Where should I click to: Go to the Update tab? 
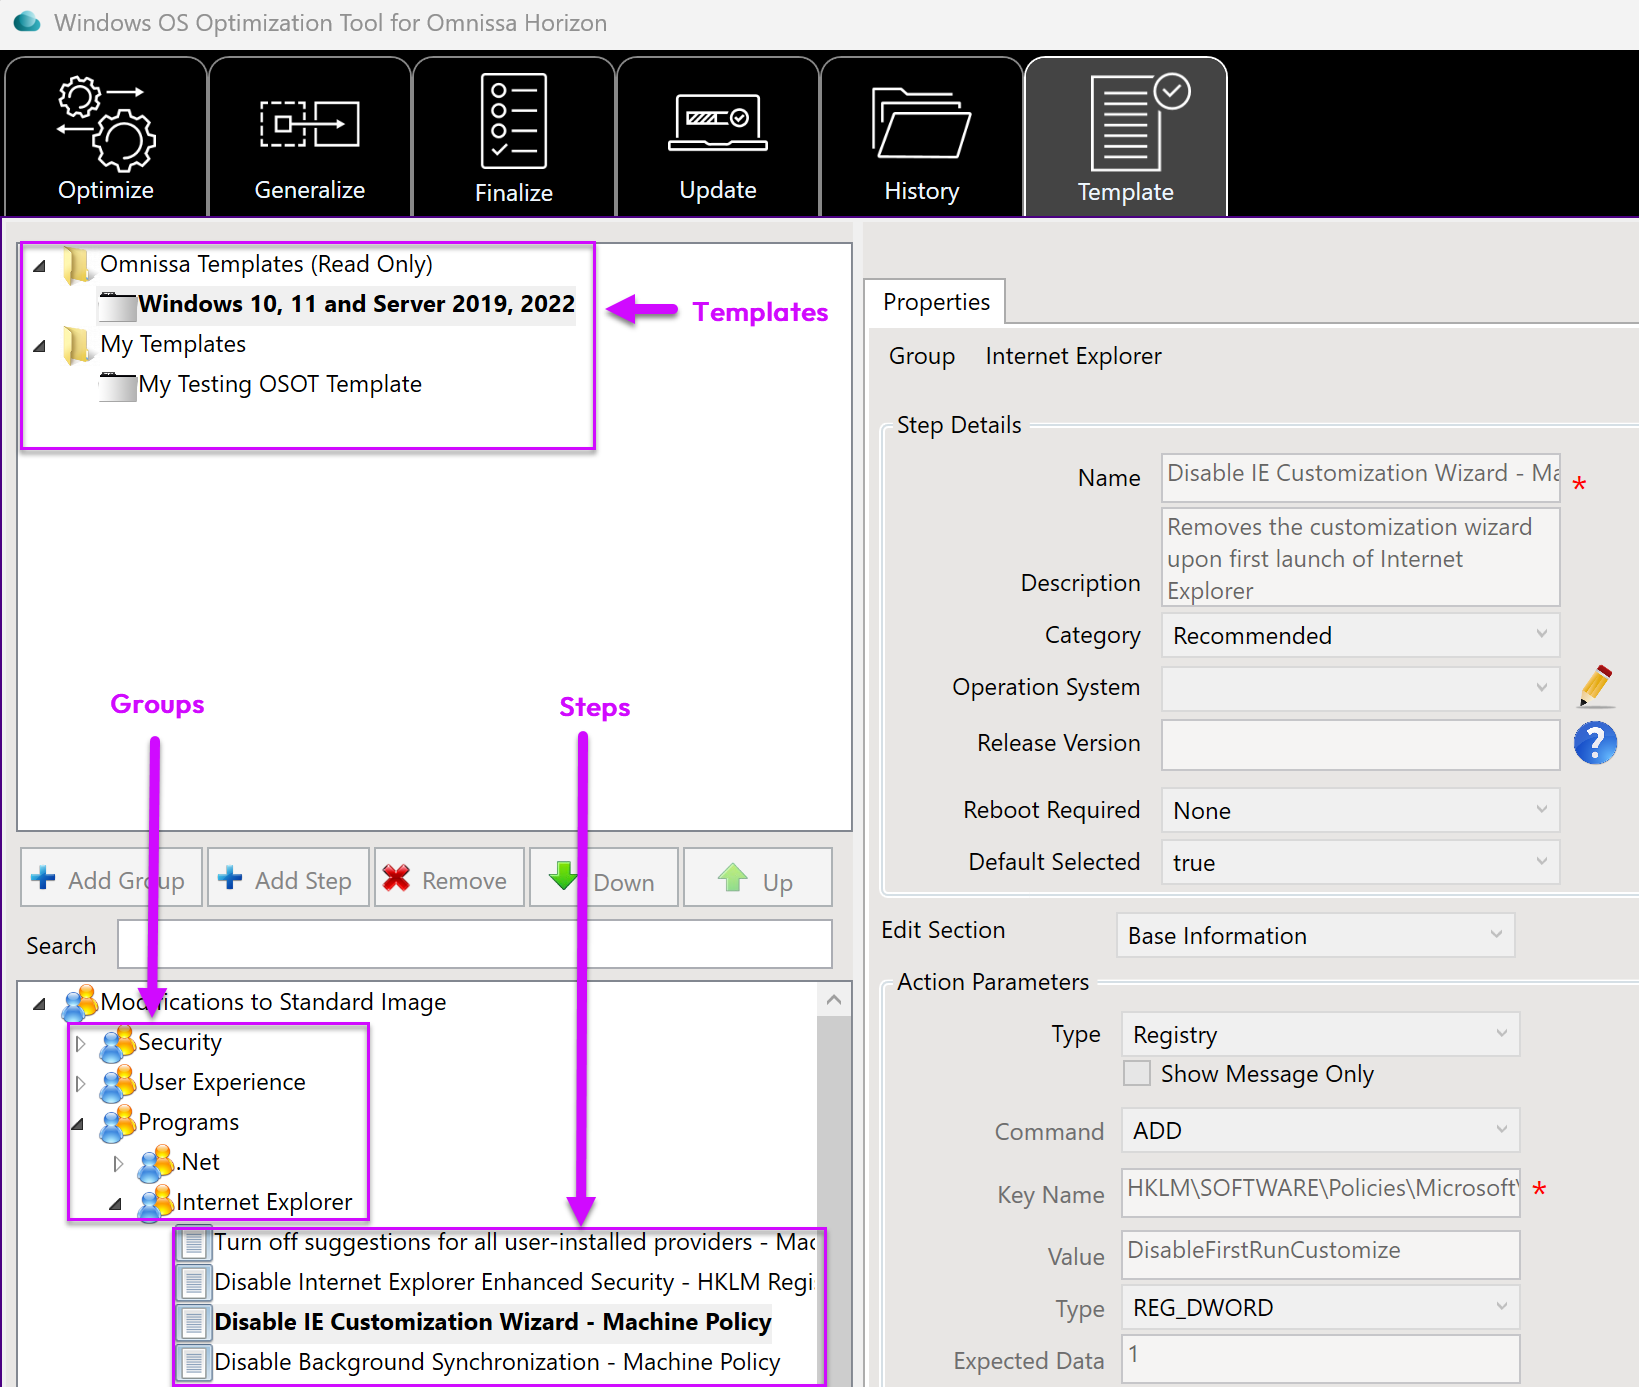click(x=718, y=136)
